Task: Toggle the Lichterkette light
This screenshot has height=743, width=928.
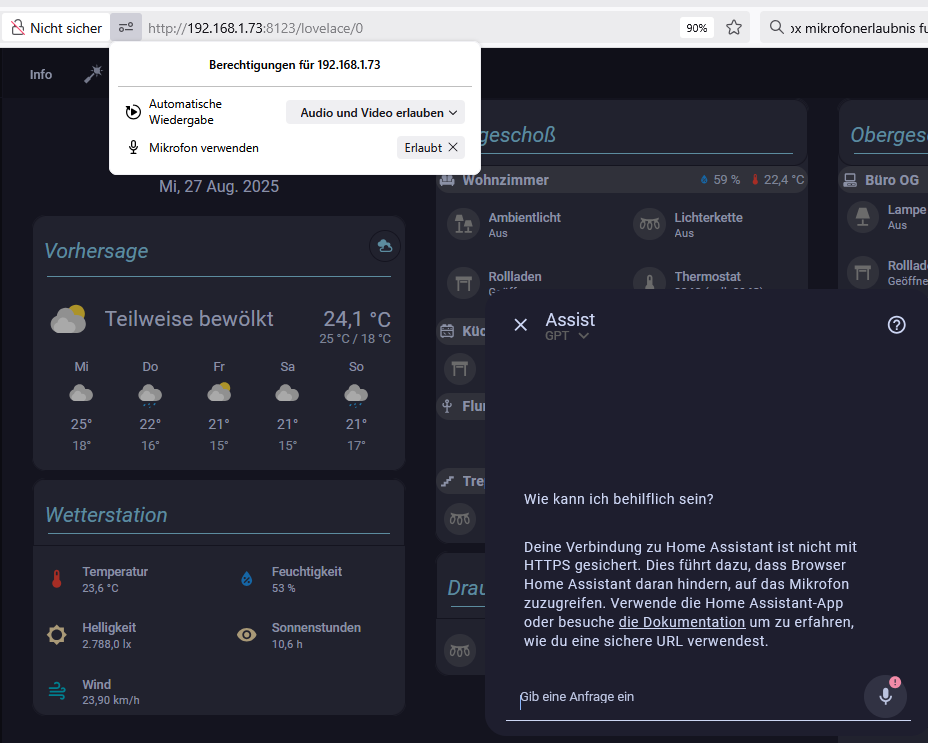Action: coord(649,224)
